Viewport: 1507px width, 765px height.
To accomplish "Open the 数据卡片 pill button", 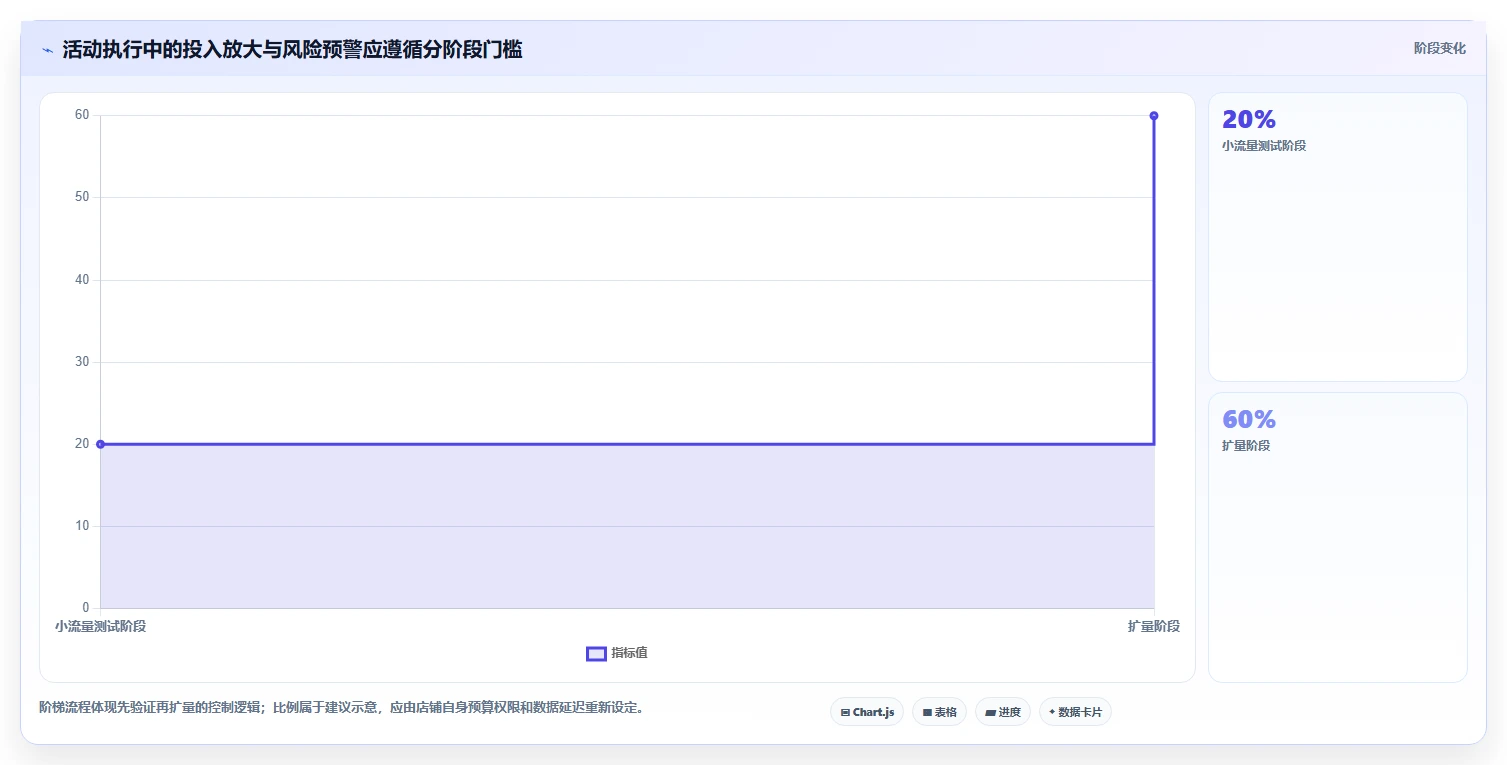I will [1075, 712].
